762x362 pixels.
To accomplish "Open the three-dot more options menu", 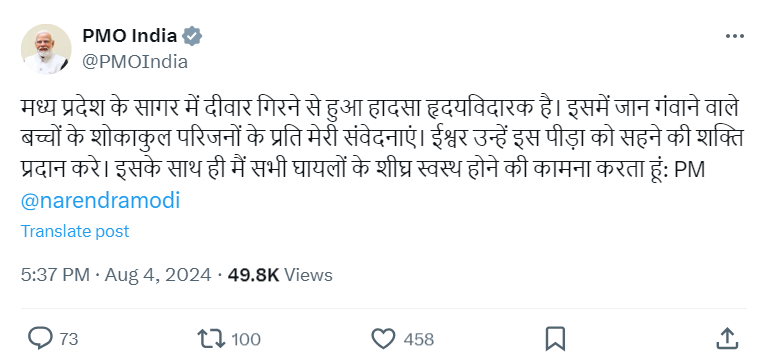I will [734, 36].
